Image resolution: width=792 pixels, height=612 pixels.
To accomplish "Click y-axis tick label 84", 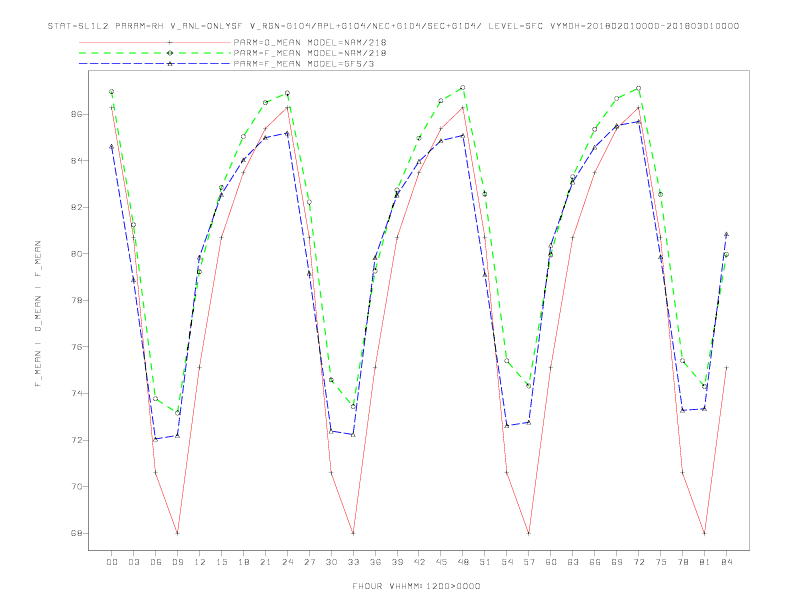I will pyautogui.click(x=75, y=161).
